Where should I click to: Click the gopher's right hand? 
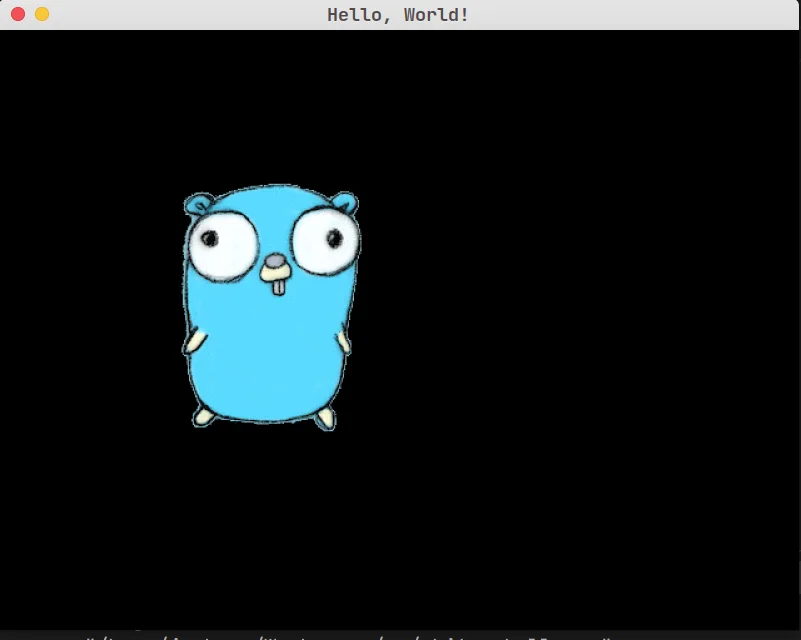tap(343, 342)
